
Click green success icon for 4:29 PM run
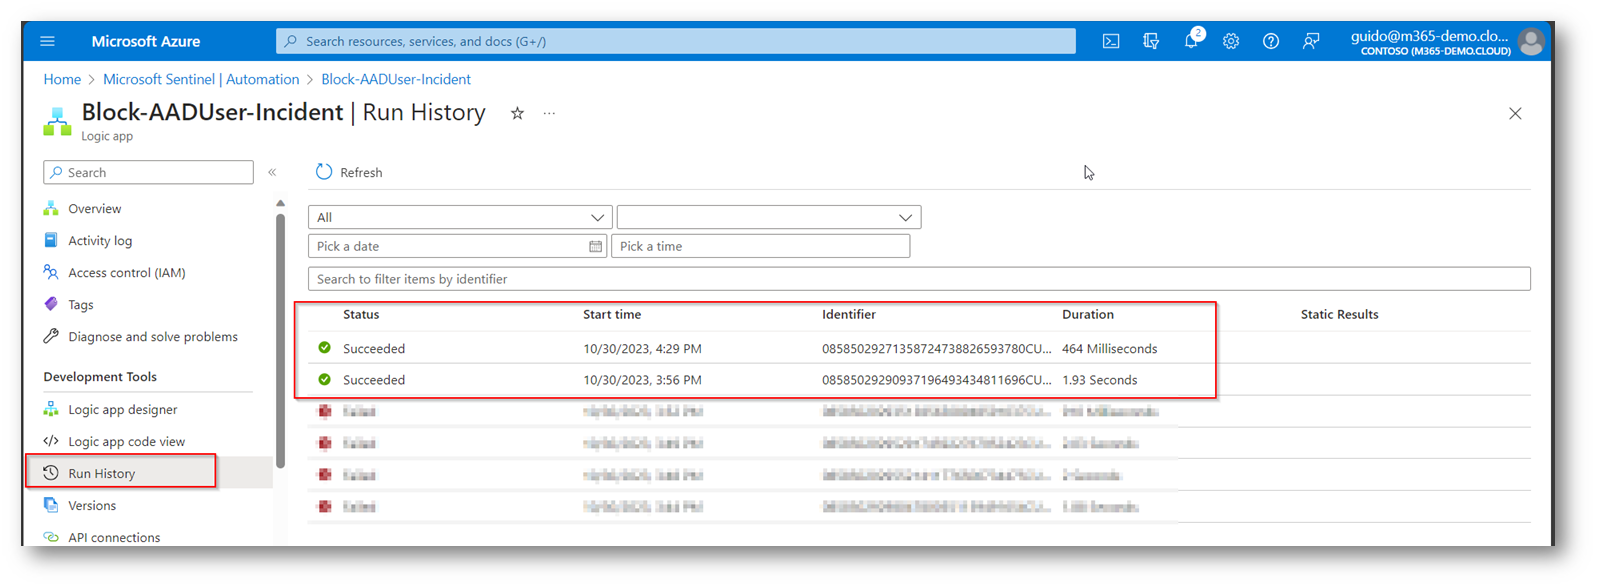(324, 348)
